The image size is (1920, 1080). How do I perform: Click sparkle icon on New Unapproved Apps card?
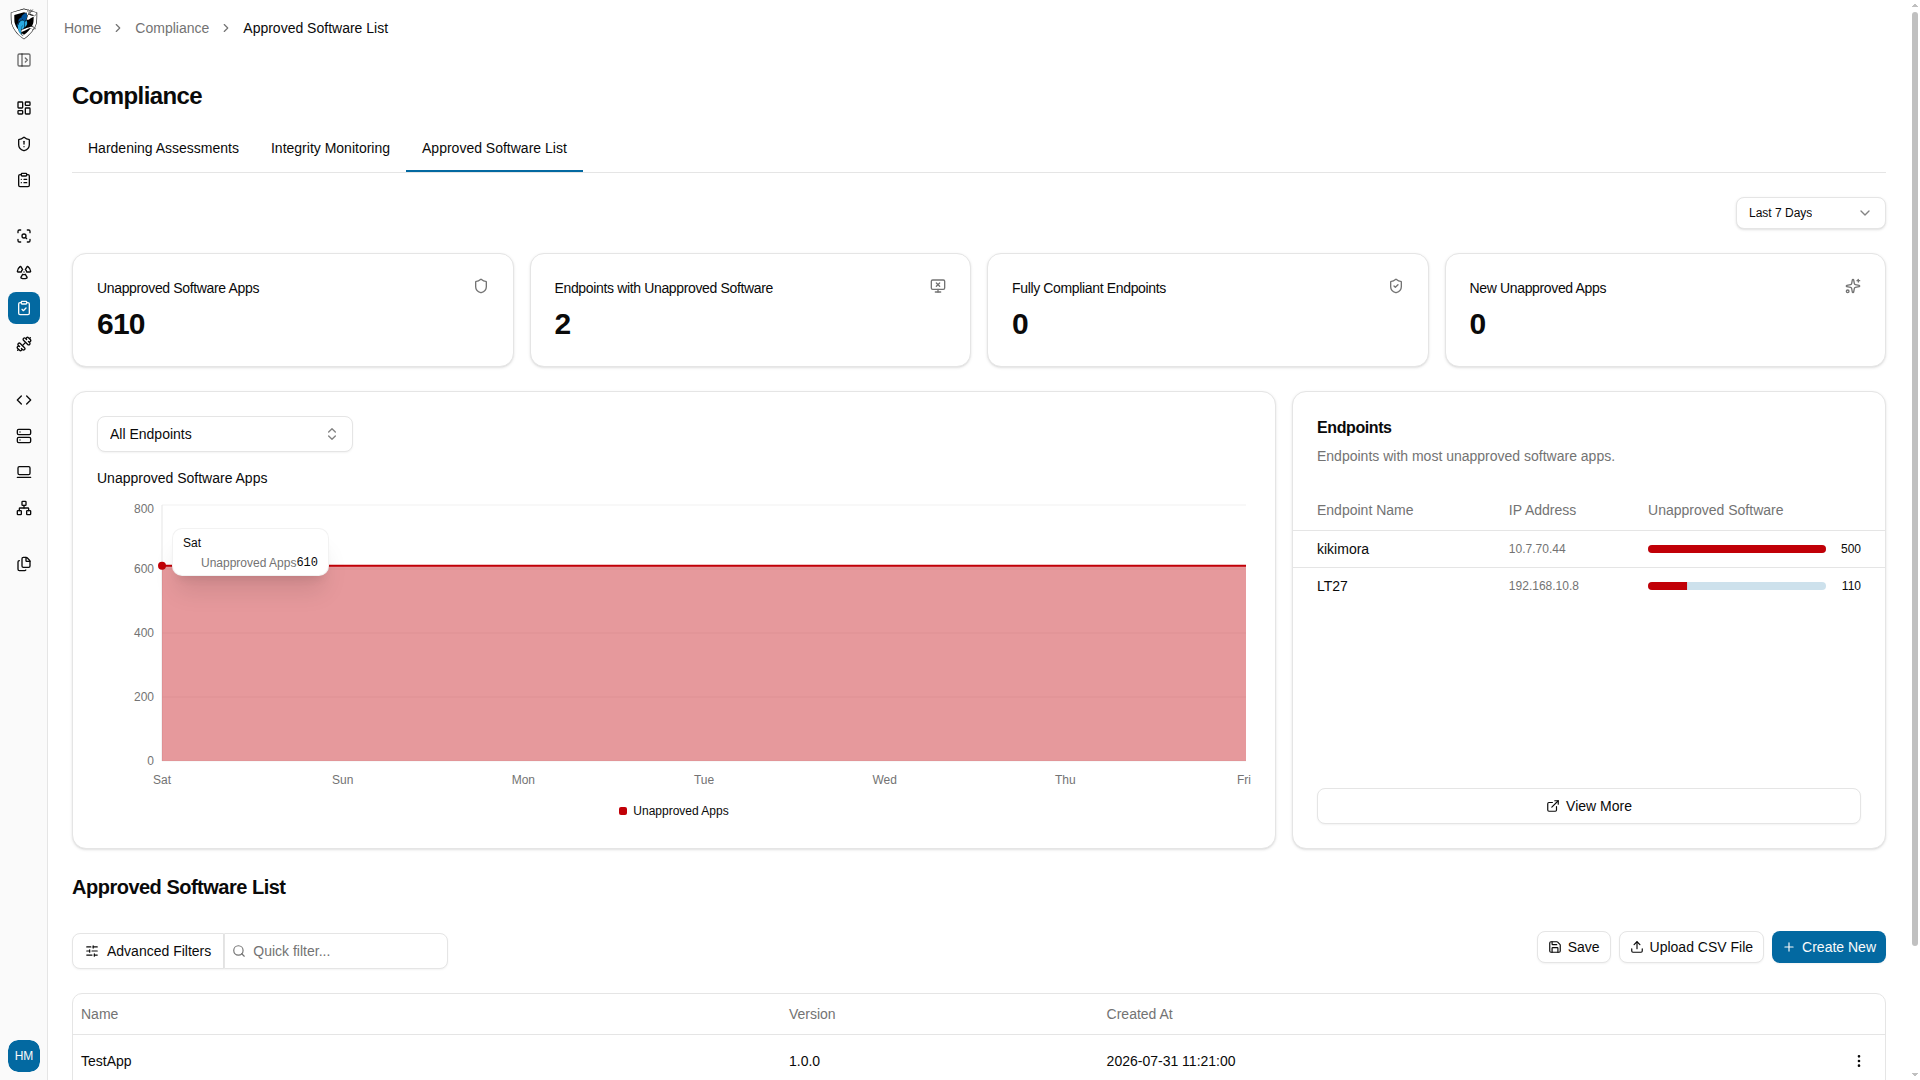(1853, 286)
